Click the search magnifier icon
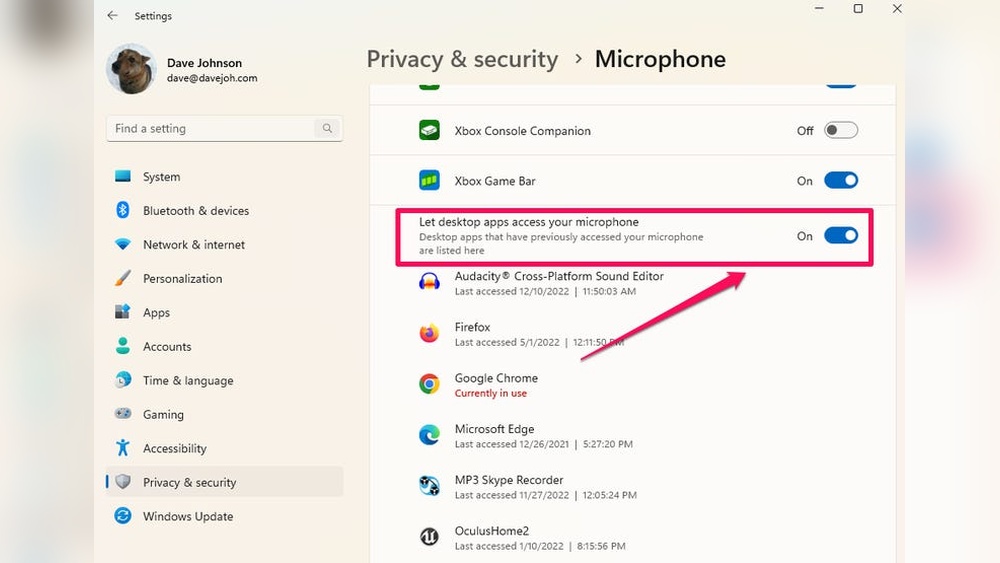The image size is (1000, 563). pyautogui.click(x=327, y=128)
